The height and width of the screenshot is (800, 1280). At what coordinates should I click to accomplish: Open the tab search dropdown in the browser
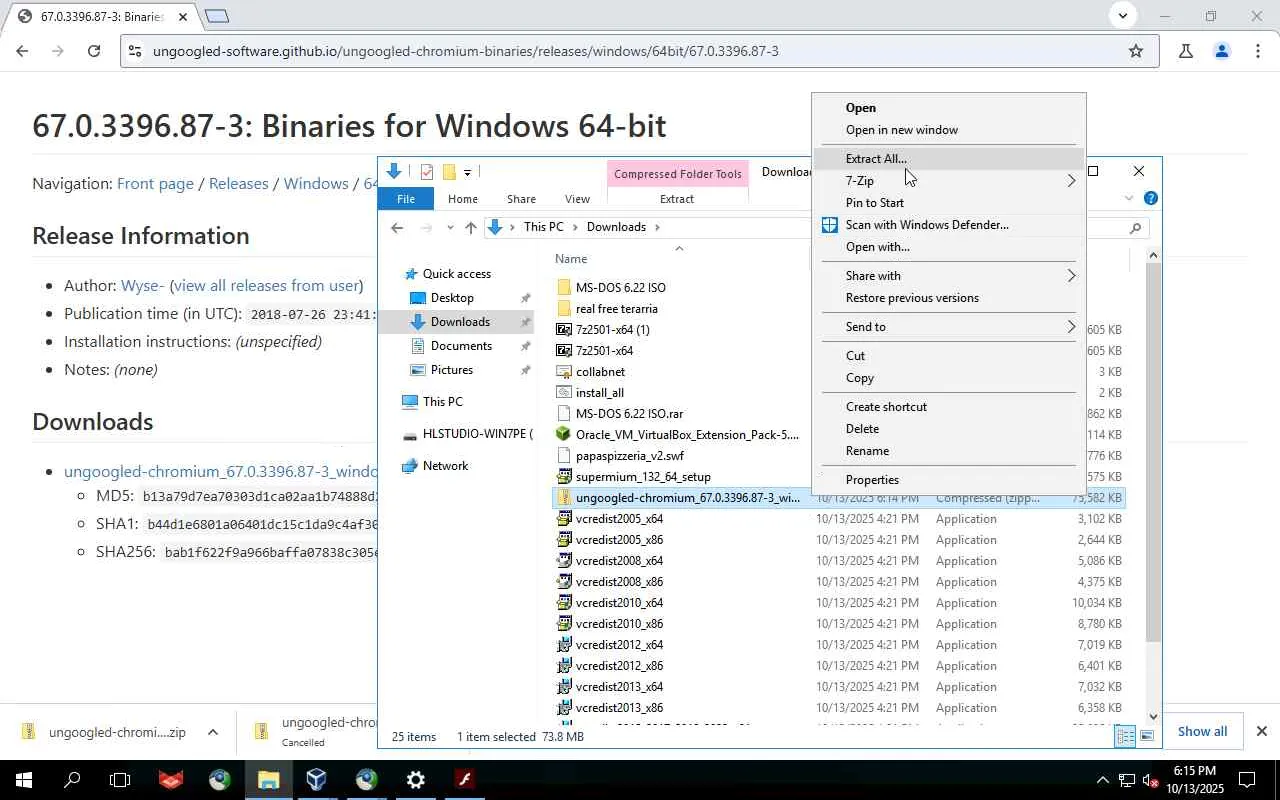pyautogui.click(x=1122, y=15)
